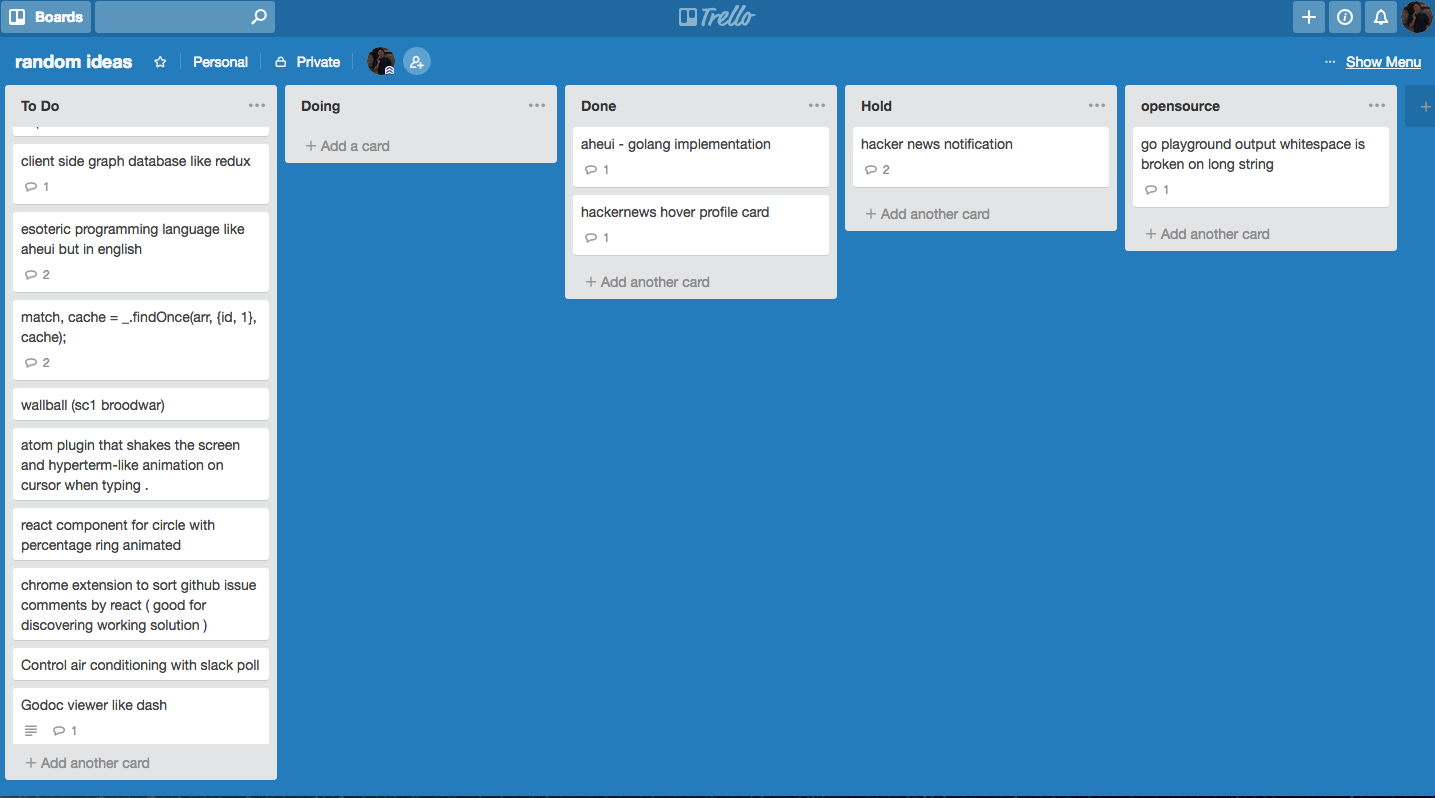This screenshot has height=798, width=1435.
Task: Click comment icon on hackernews hover card
Action: (591, 238)
